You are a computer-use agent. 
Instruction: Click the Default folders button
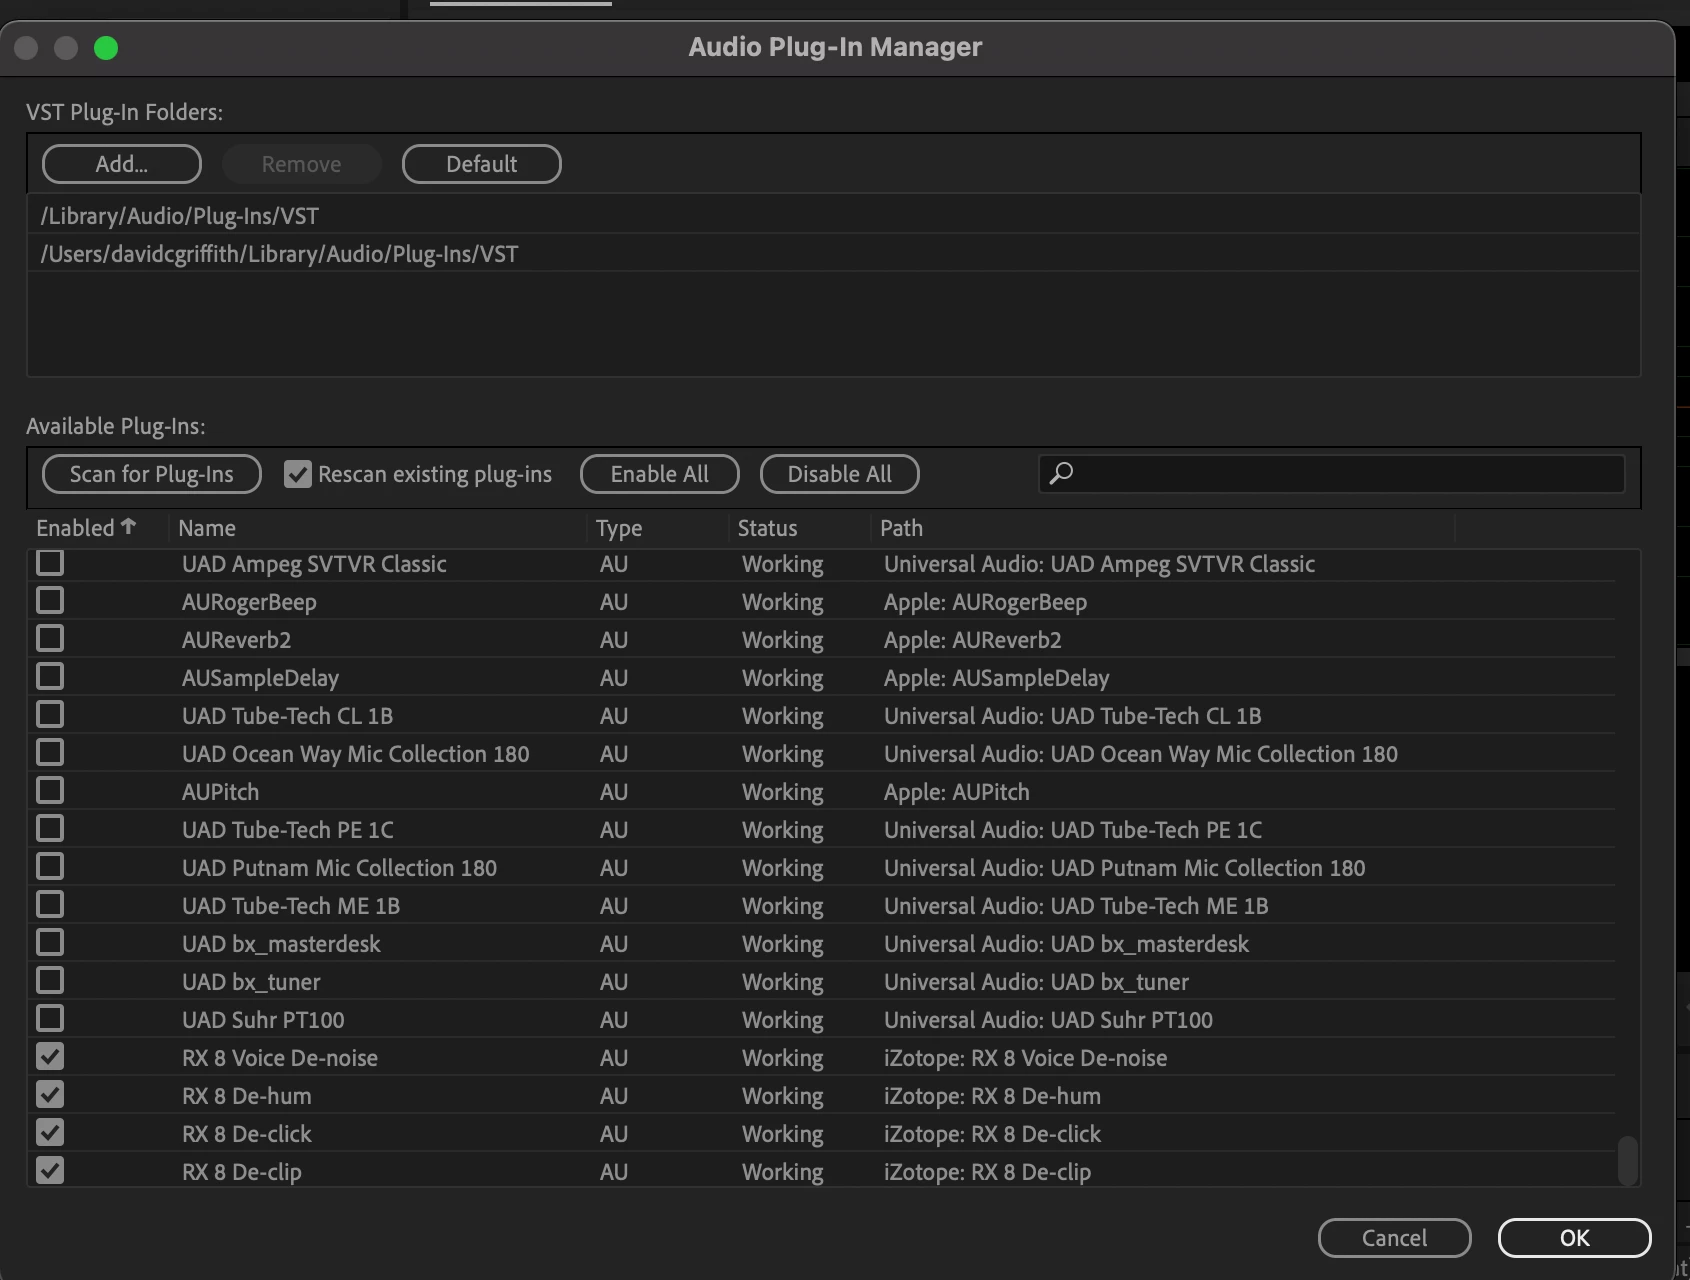click(x=482, y=164)
